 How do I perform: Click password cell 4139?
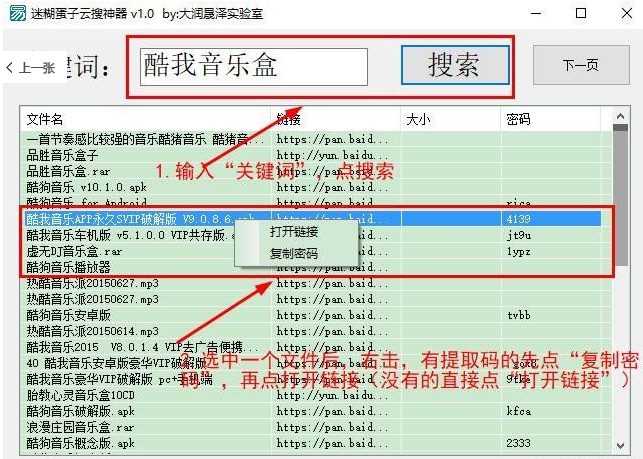[518, 219]
